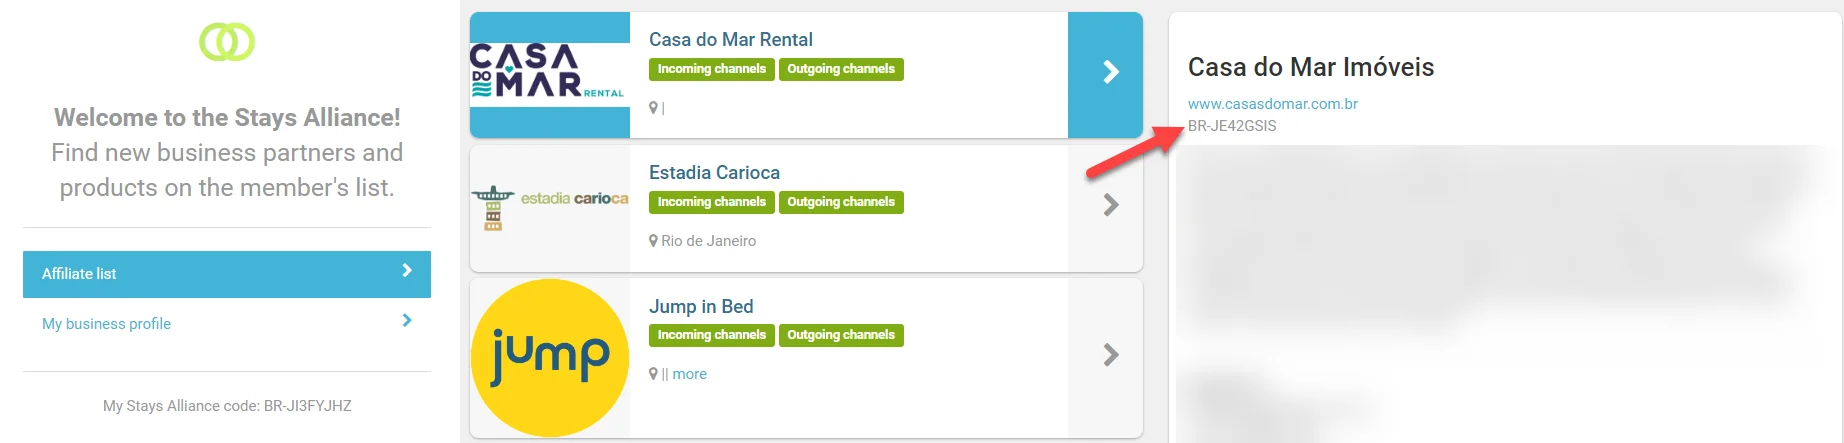
Task: Click the Stays Alliance rings logo
Action: pos(227,42)
